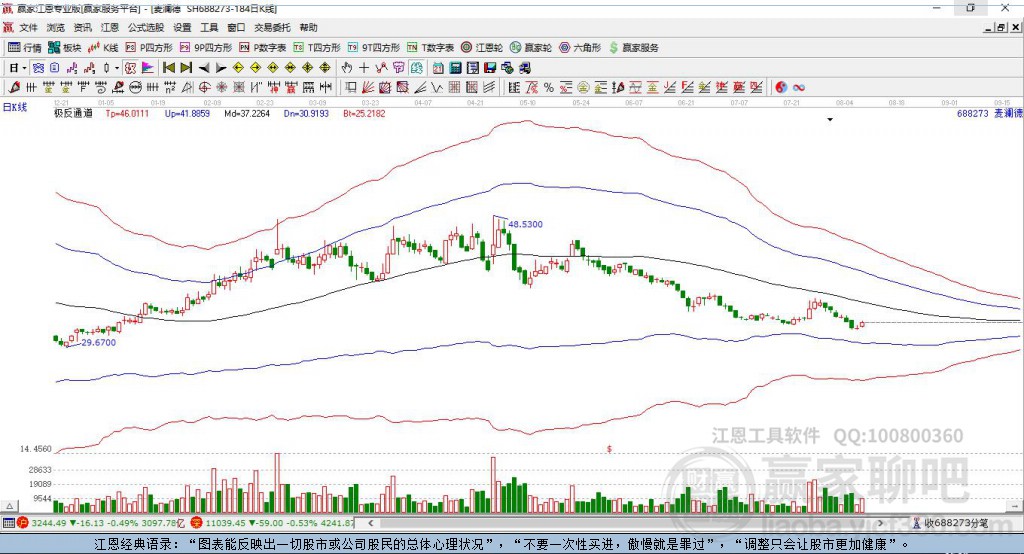This screenshot has width=1024, height=554.
Task: Open the 浏览 menu
Action: click(56, 27)
